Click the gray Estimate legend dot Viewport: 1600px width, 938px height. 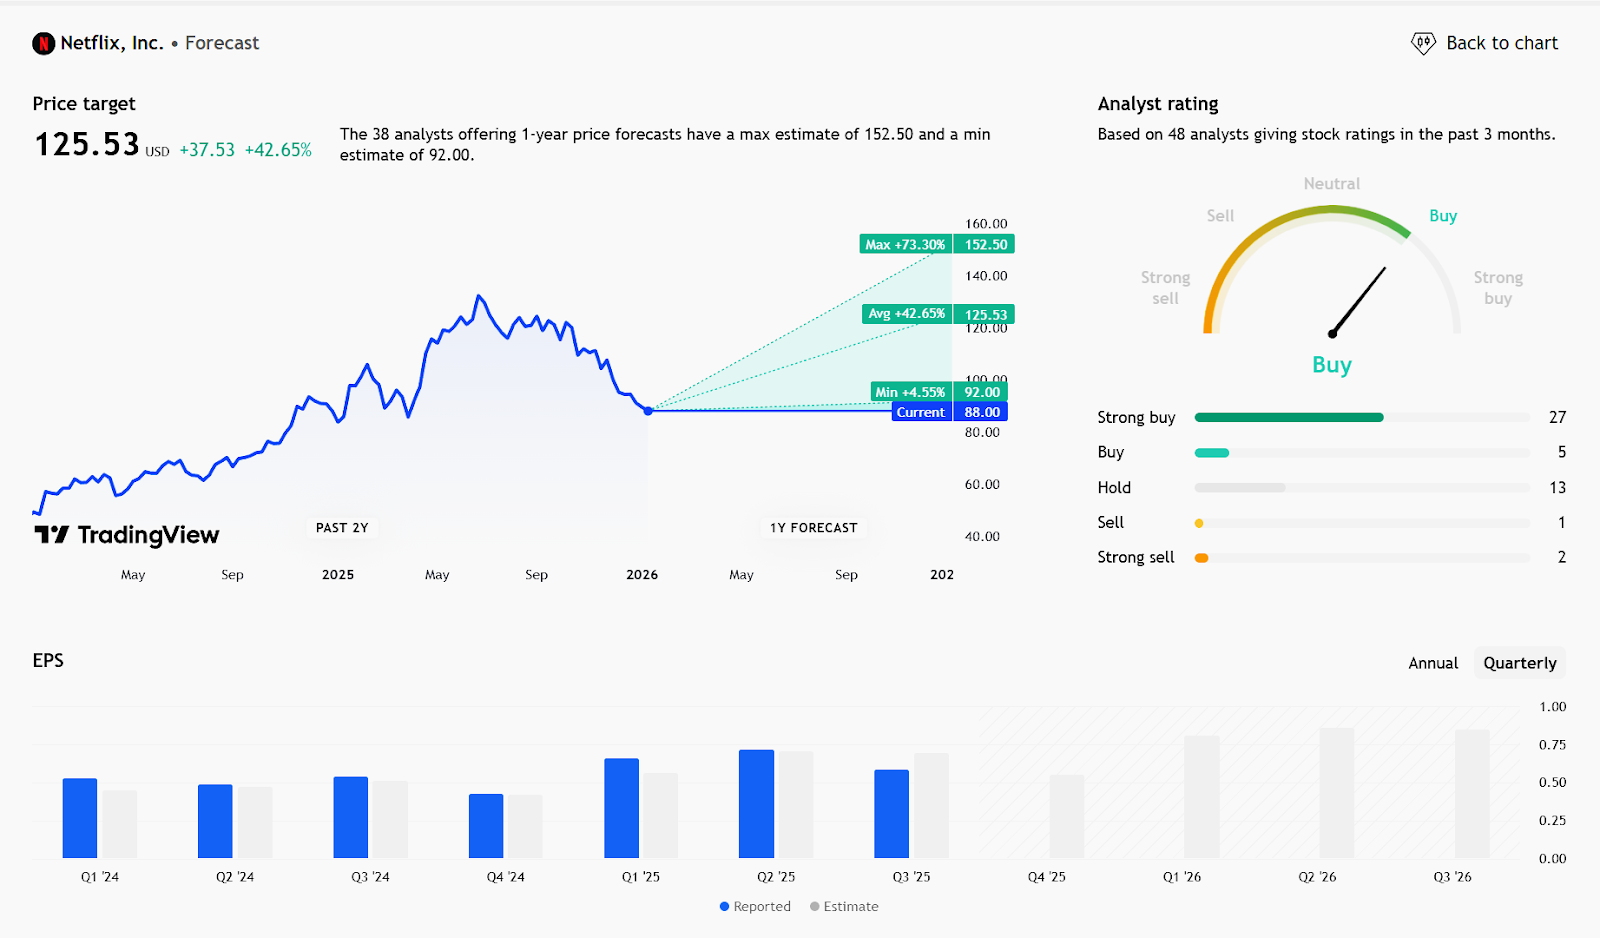click(x=814, y=907)
